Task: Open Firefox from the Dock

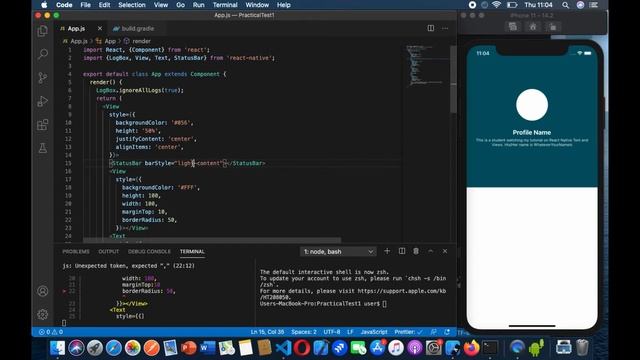Action: 471,348
